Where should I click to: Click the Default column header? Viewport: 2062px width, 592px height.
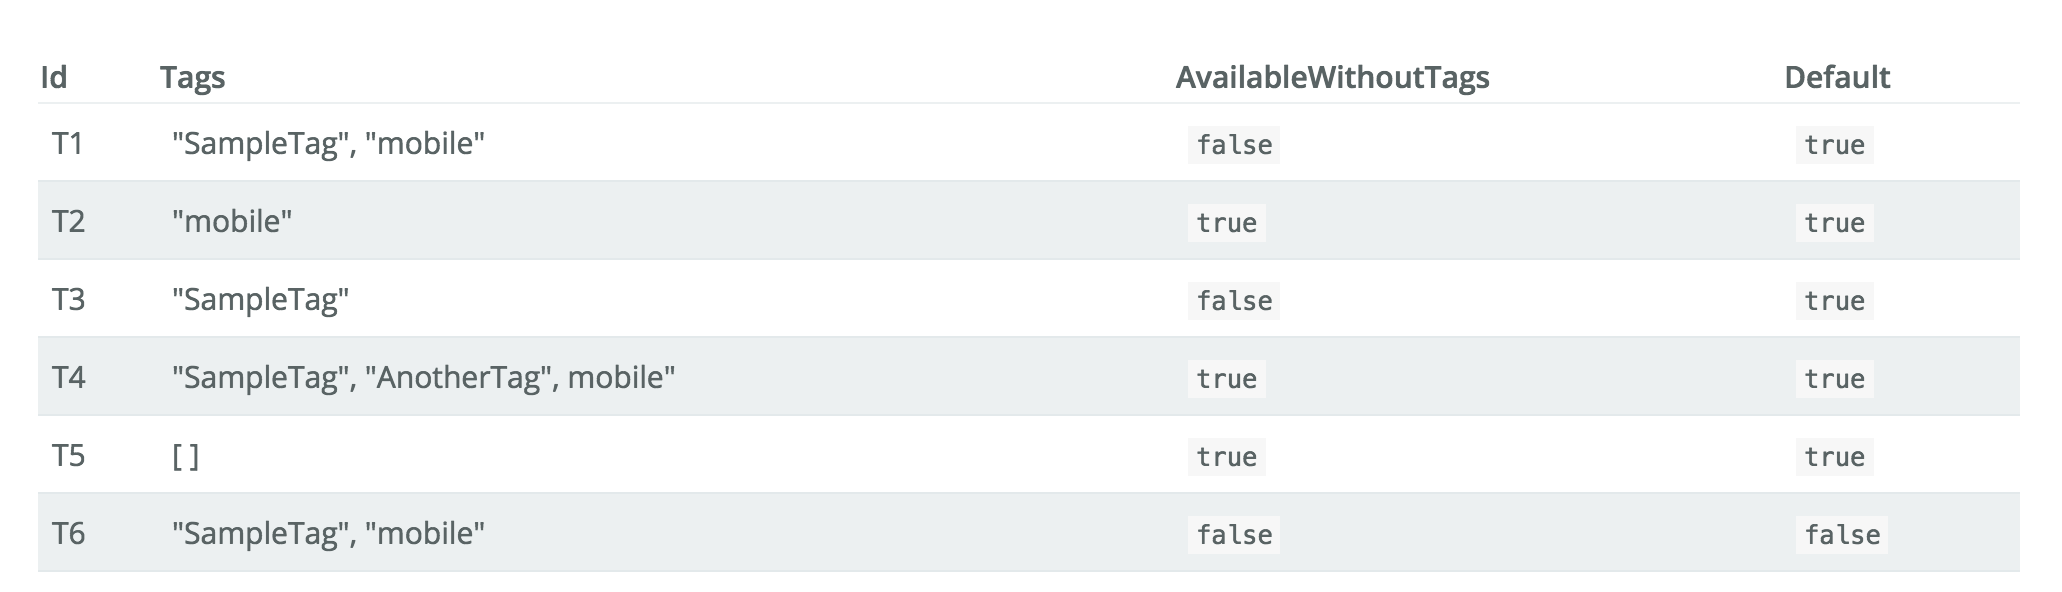tap(1837, 77)
